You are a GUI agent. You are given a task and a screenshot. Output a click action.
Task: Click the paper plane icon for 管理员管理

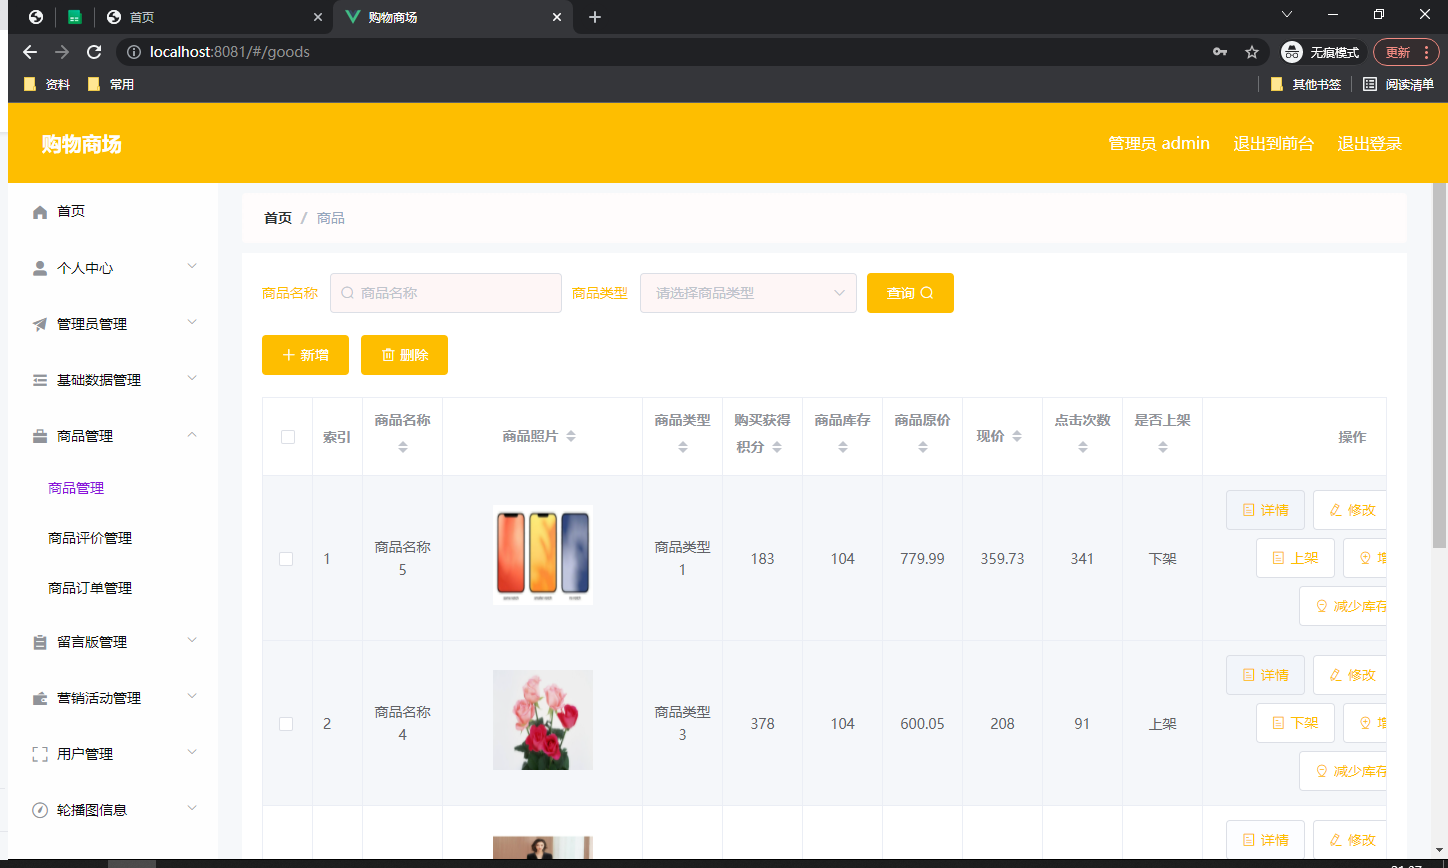tap(38, 323)
